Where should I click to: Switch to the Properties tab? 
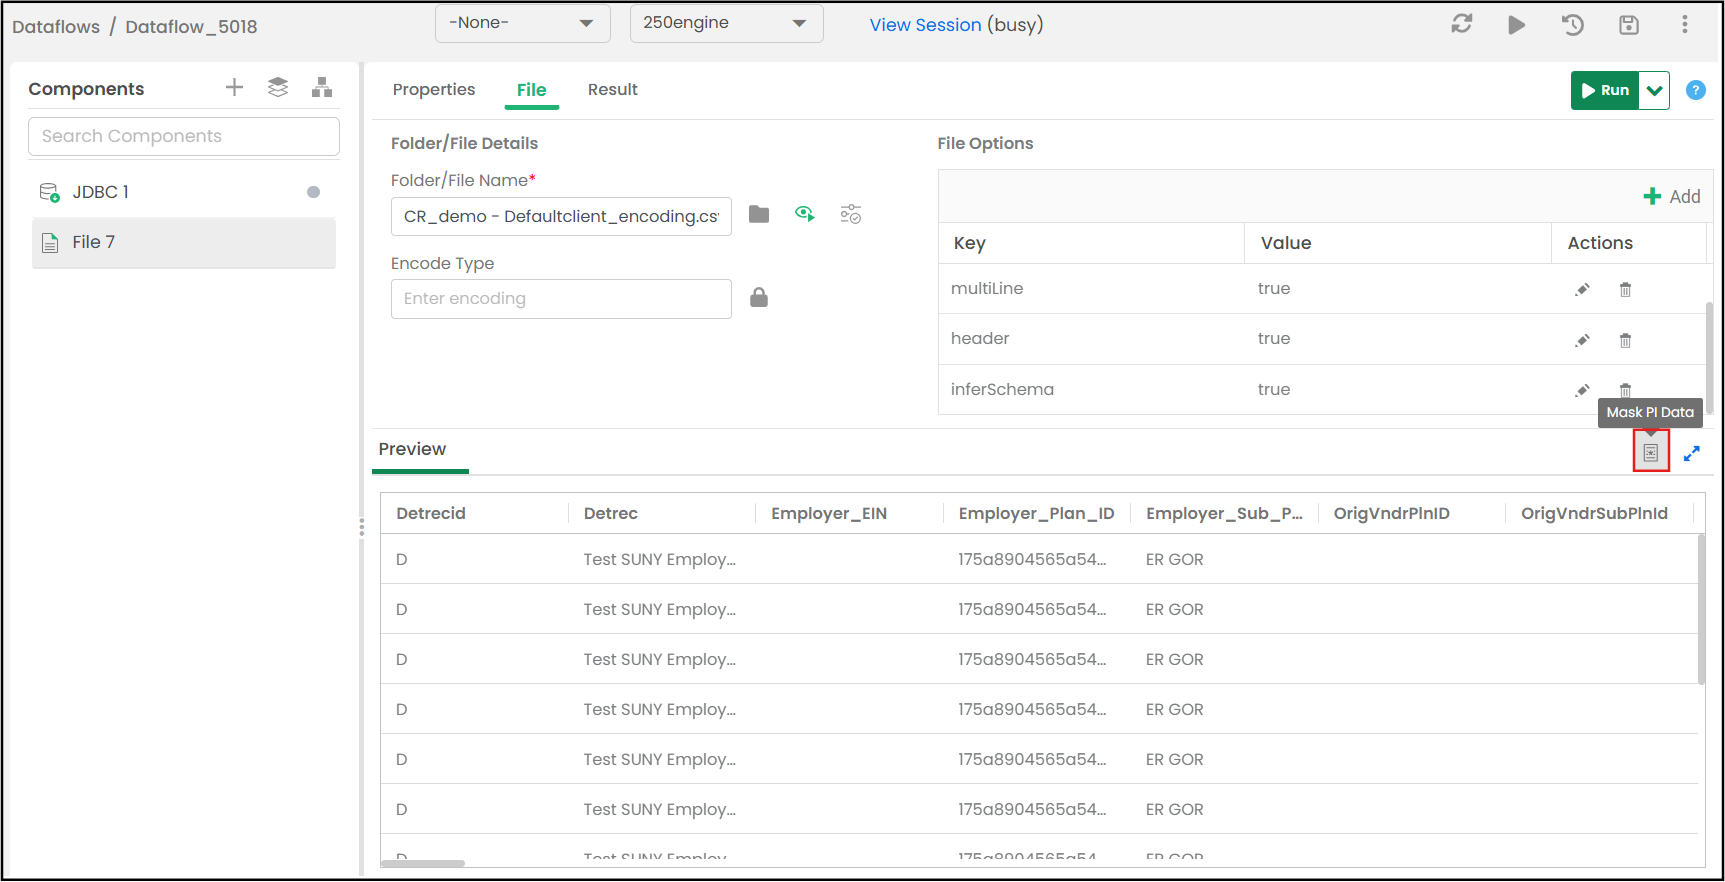click(x=434, y=90)
